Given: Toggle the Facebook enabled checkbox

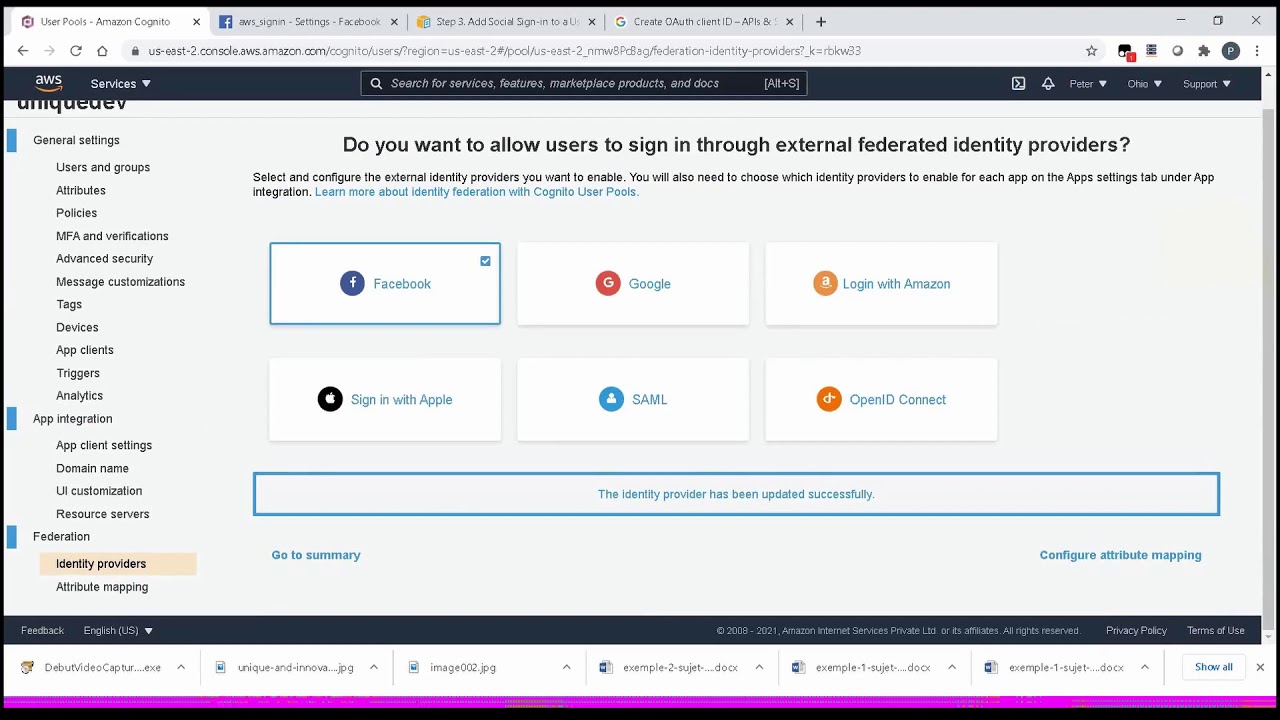Looking at the screenshot, I should [x=485, y=261].
